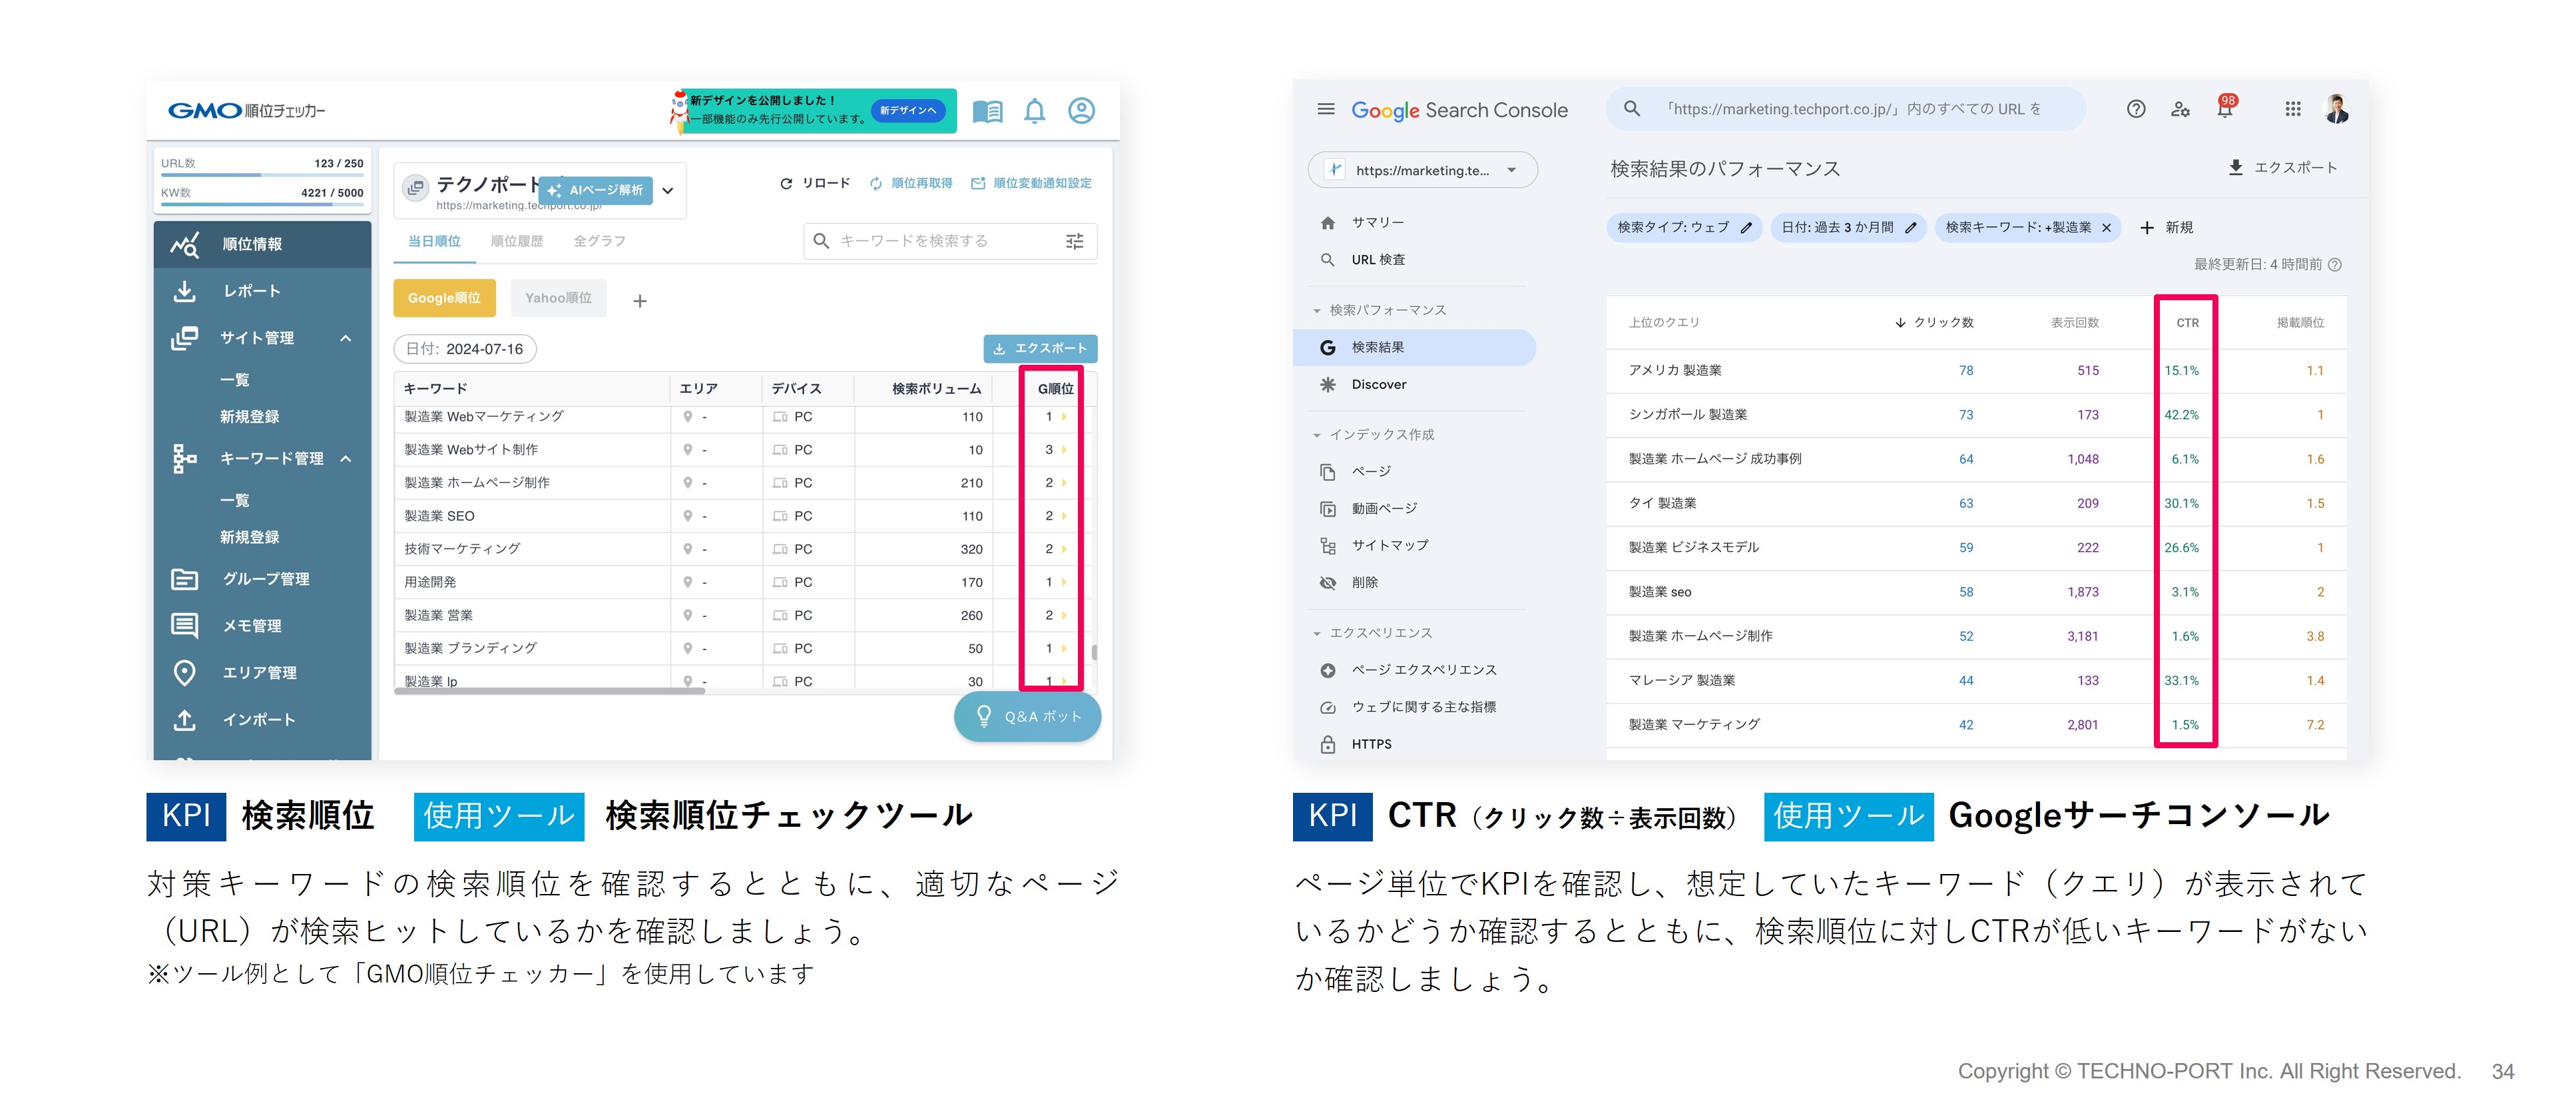Viewport: 2576px width, 1117px height.
Task: Select 新規登録 under サイト管理
Action: click(249, 417)
